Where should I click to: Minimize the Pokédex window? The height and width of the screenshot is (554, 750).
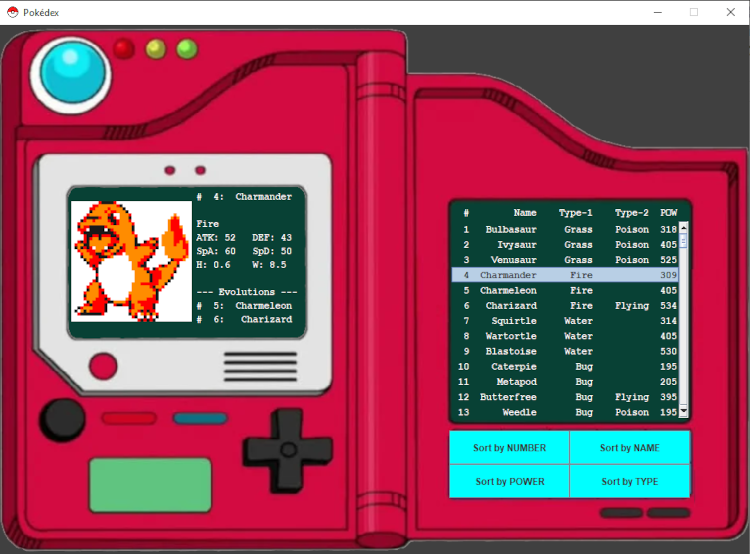(658, 12)
